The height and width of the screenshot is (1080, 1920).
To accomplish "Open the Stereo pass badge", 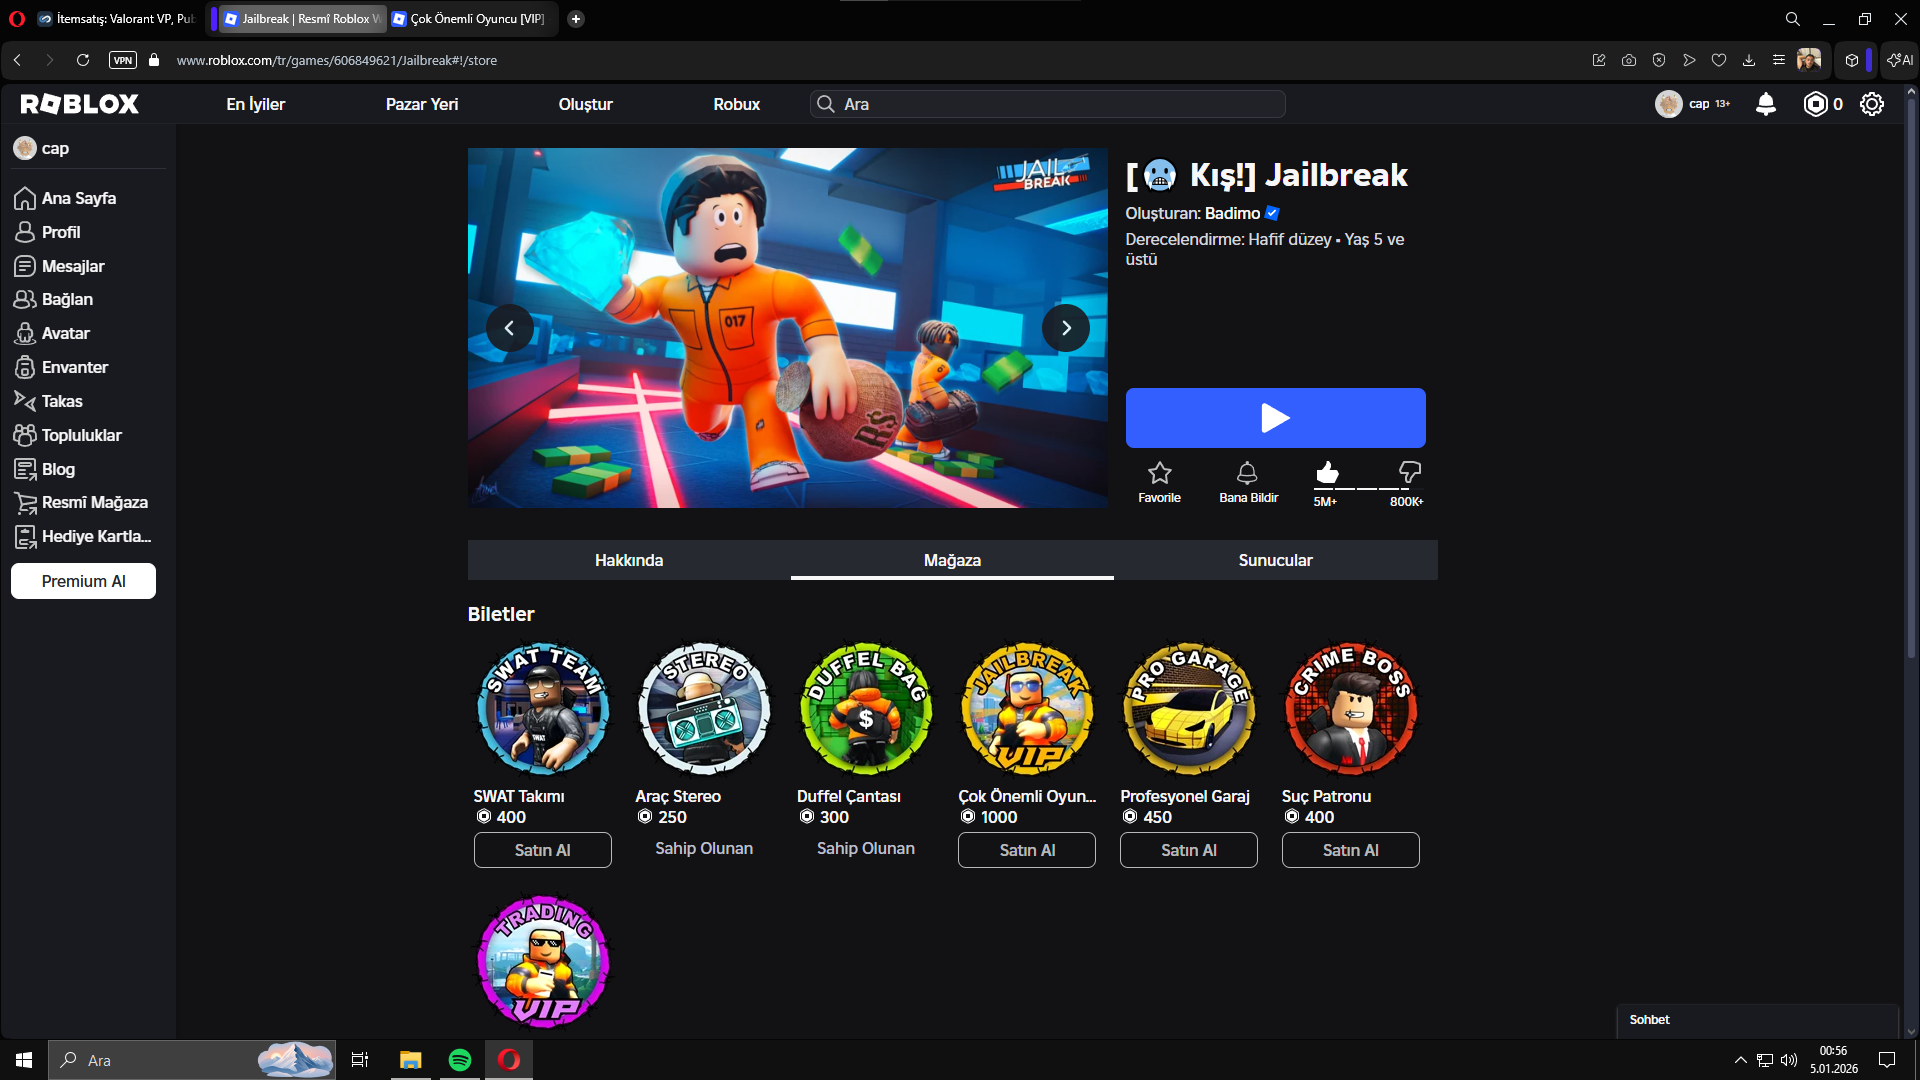I will pos(705,709).
